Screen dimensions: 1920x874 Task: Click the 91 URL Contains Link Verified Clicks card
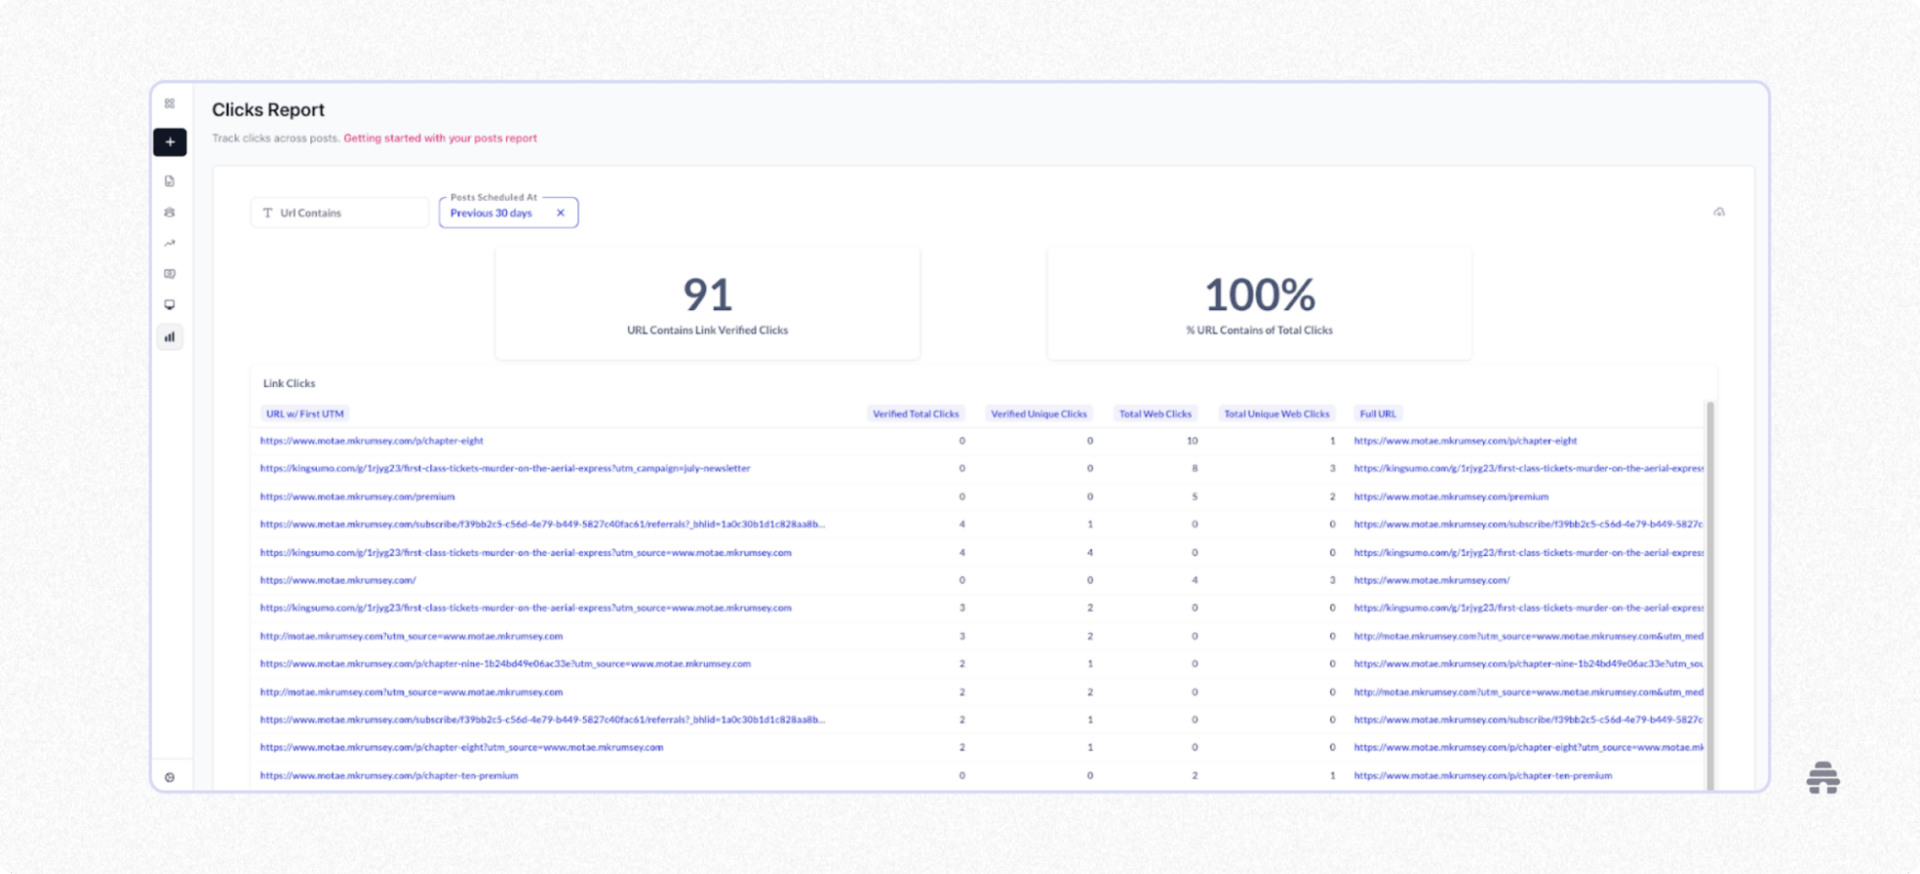708,303
